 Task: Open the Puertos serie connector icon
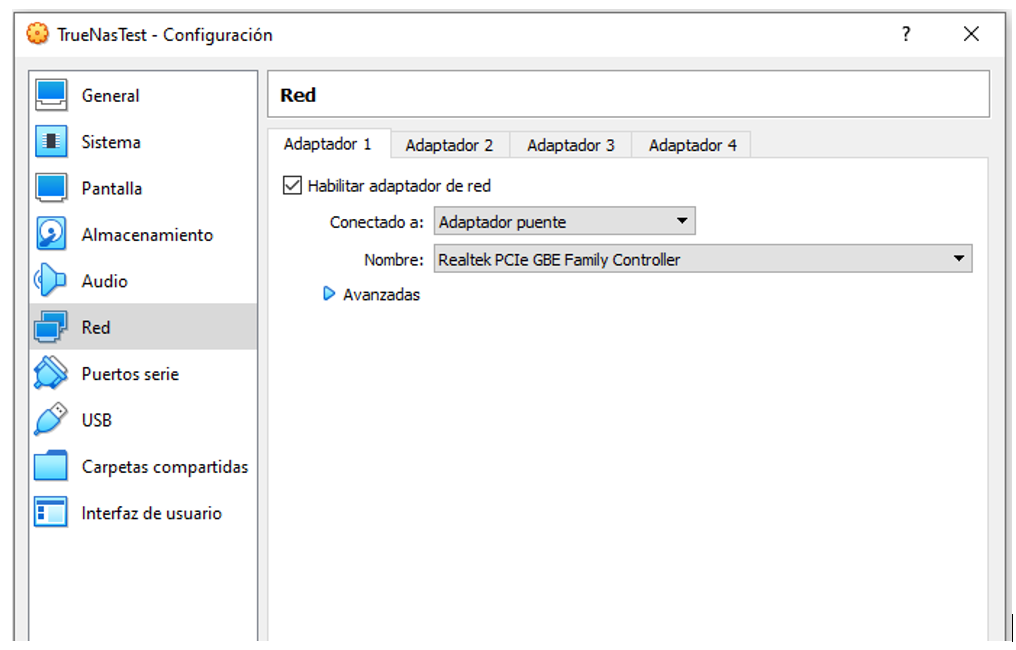pos(51,373)
